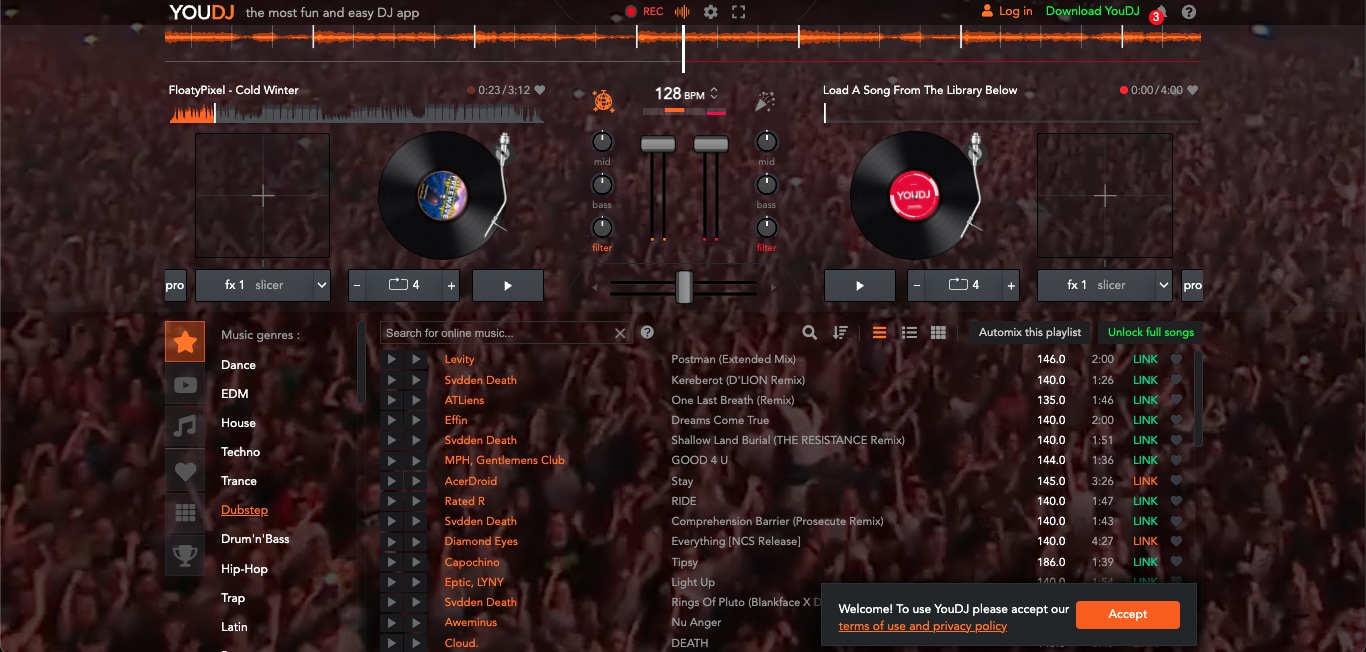Select the House genre
The width and height of the screenshot is (1366, 652).
(x=238, y=423)
